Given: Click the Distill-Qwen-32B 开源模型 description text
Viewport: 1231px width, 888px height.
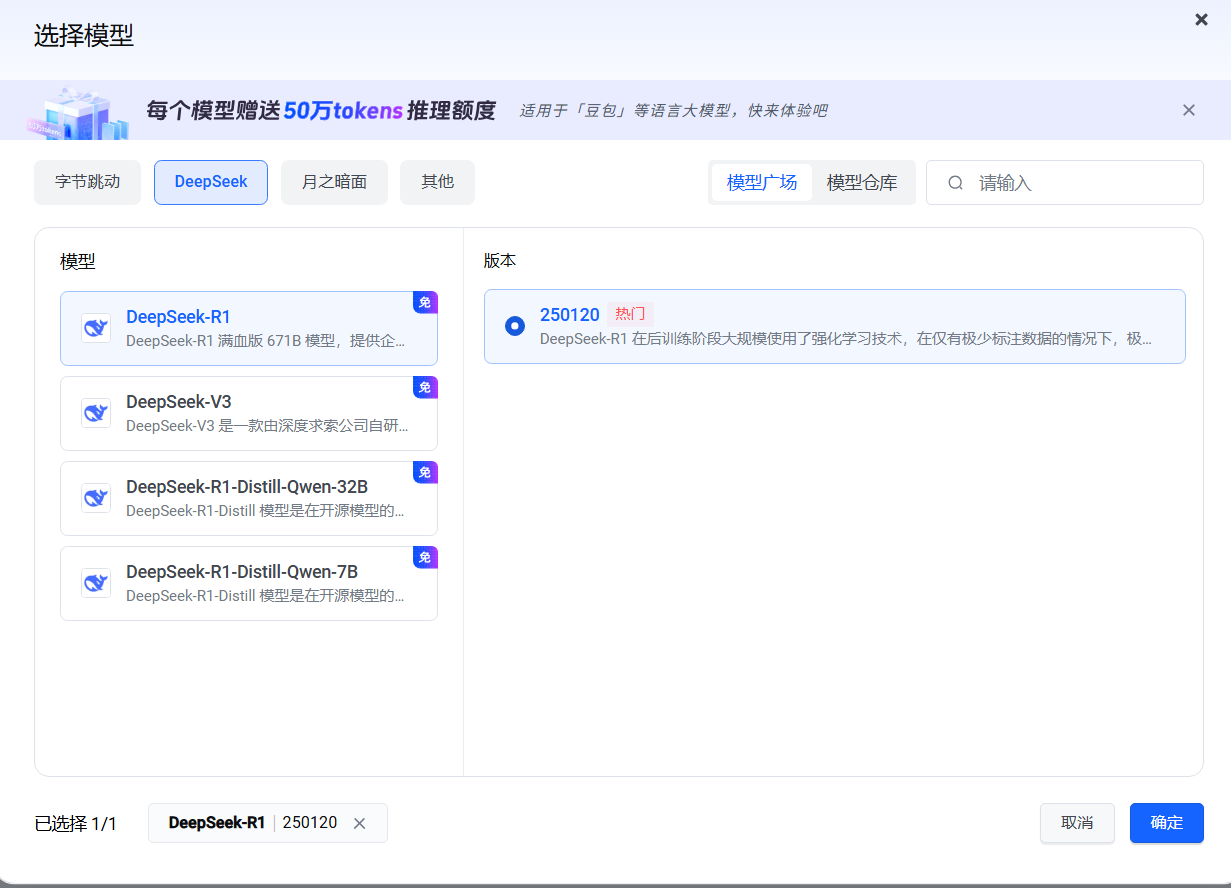Looking at the screenshot, I should pyautogui.click(x=266, y=511).
